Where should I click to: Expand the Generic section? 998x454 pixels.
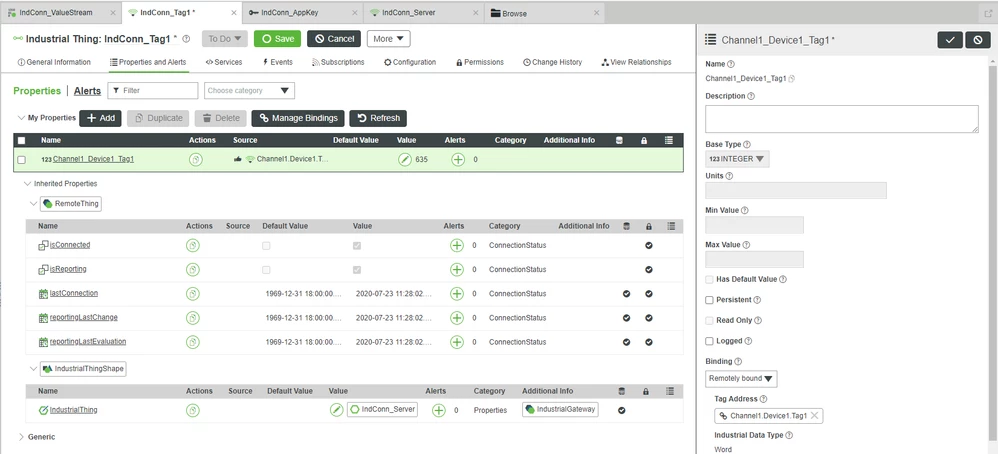click(x=22, y=437)
